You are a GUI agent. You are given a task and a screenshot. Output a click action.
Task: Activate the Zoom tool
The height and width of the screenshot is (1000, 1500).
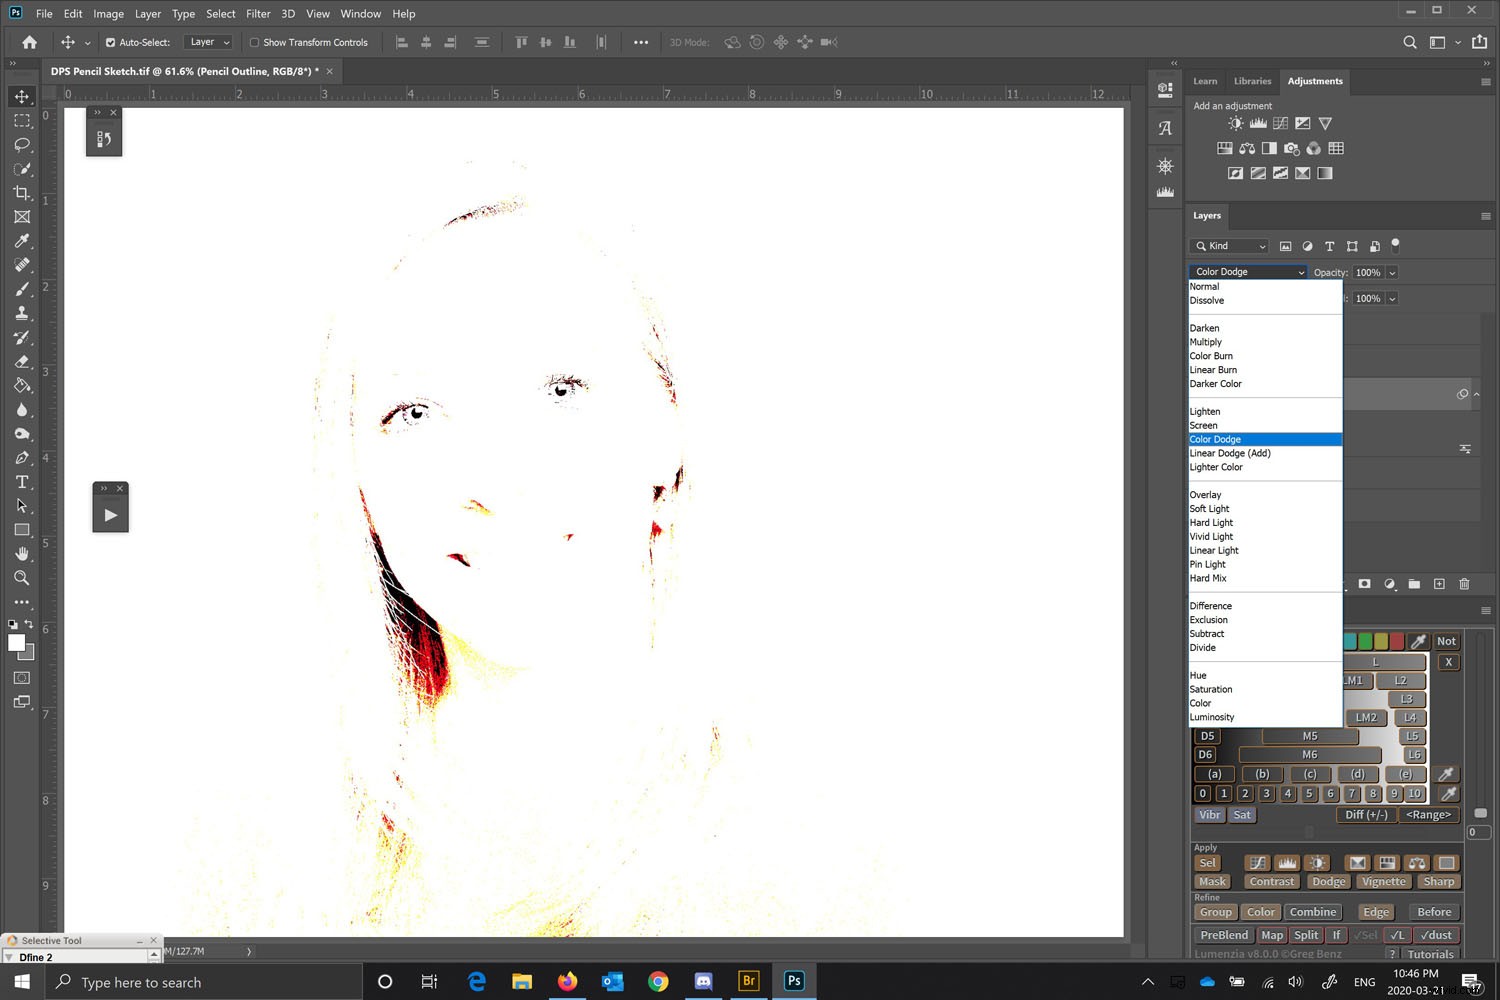coord(22,578)
